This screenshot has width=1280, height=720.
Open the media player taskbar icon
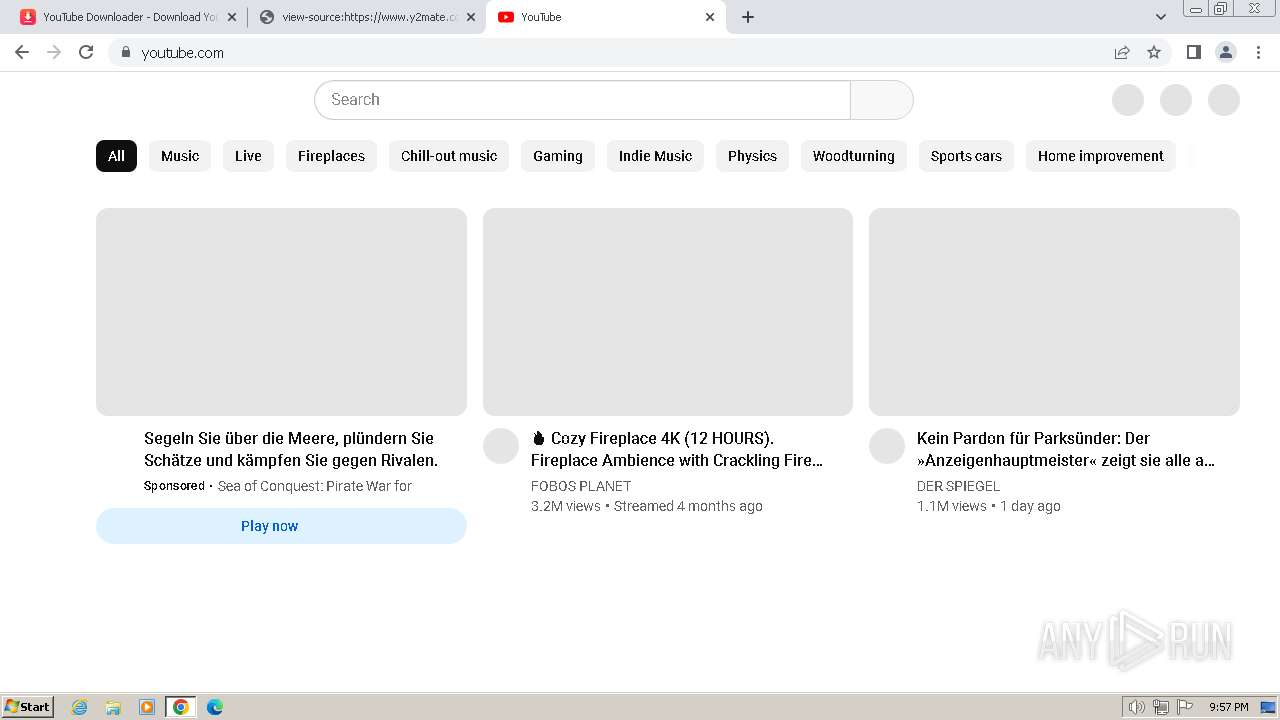[x=147, y=707]
